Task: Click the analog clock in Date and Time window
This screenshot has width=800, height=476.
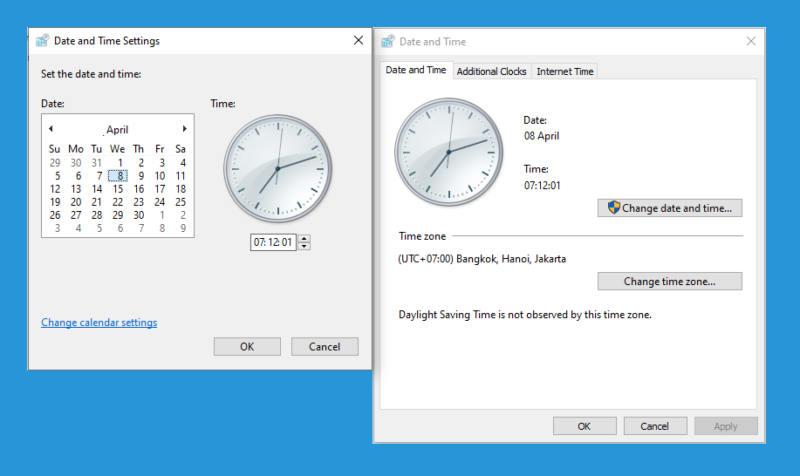Action: [449, 152]
